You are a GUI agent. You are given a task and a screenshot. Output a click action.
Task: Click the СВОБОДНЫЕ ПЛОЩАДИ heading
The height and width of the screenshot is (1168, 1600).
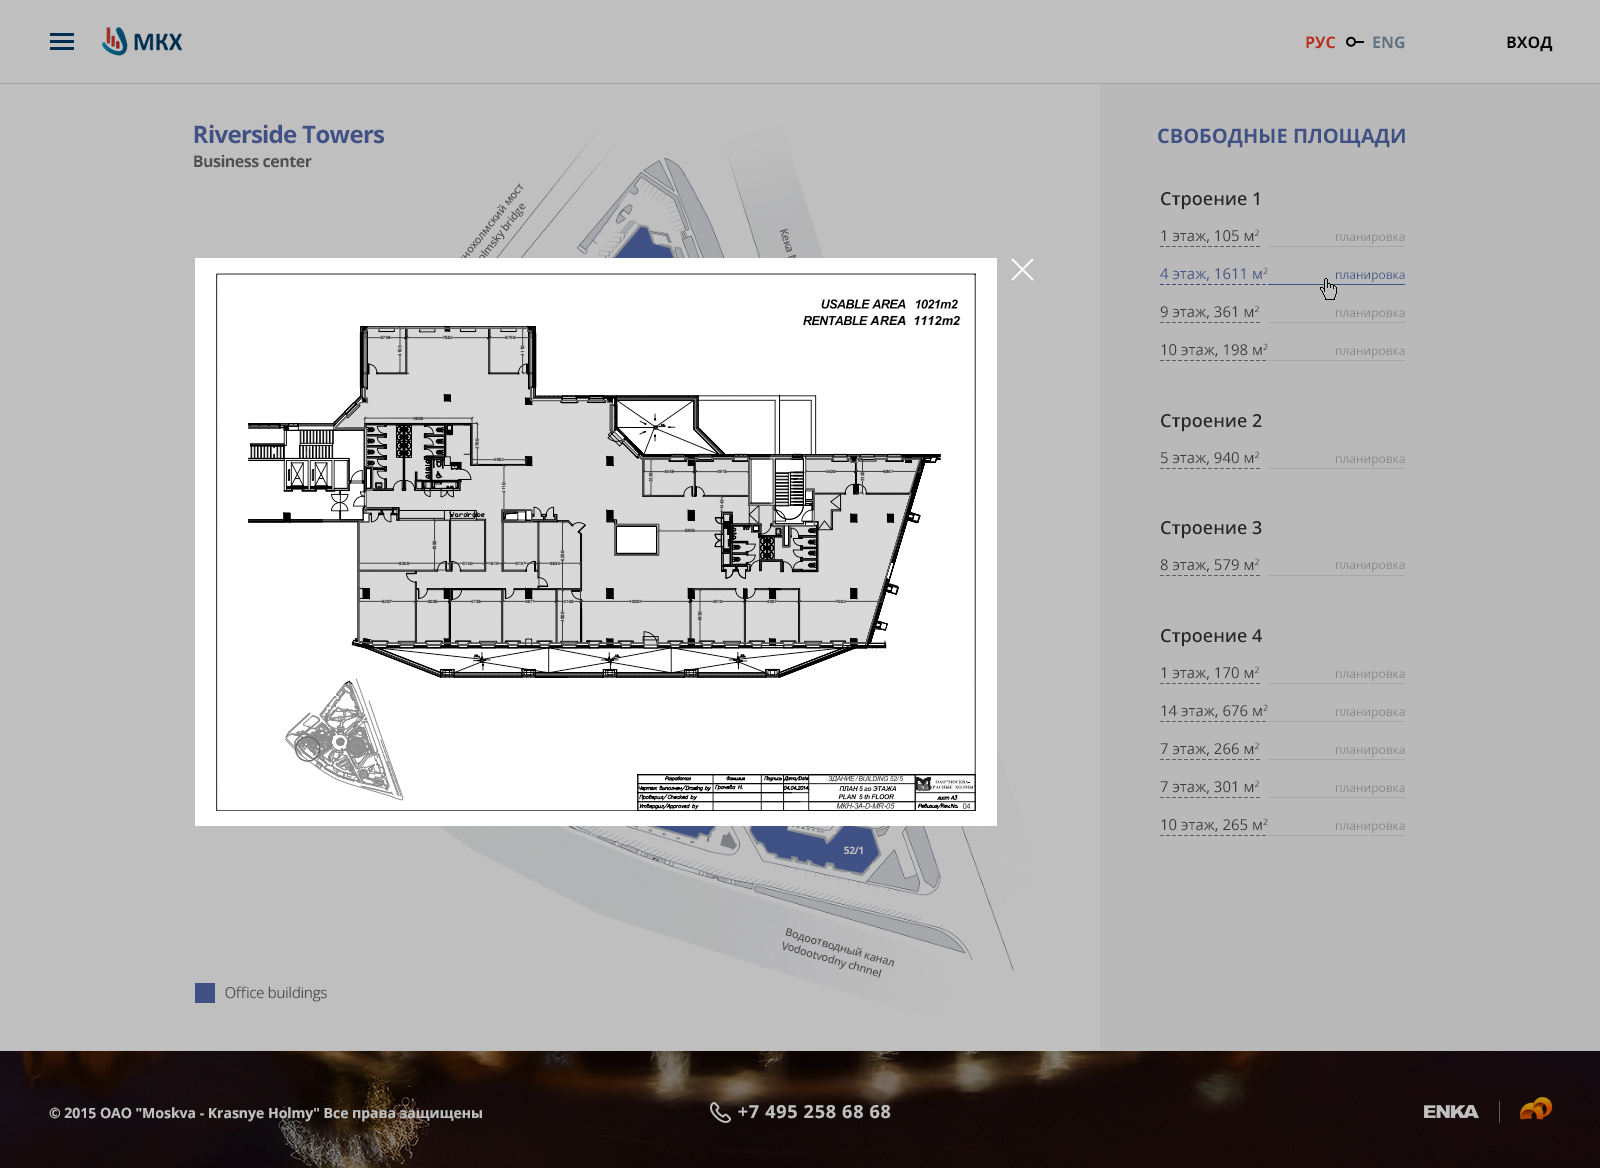click(x=1281, y=136)
